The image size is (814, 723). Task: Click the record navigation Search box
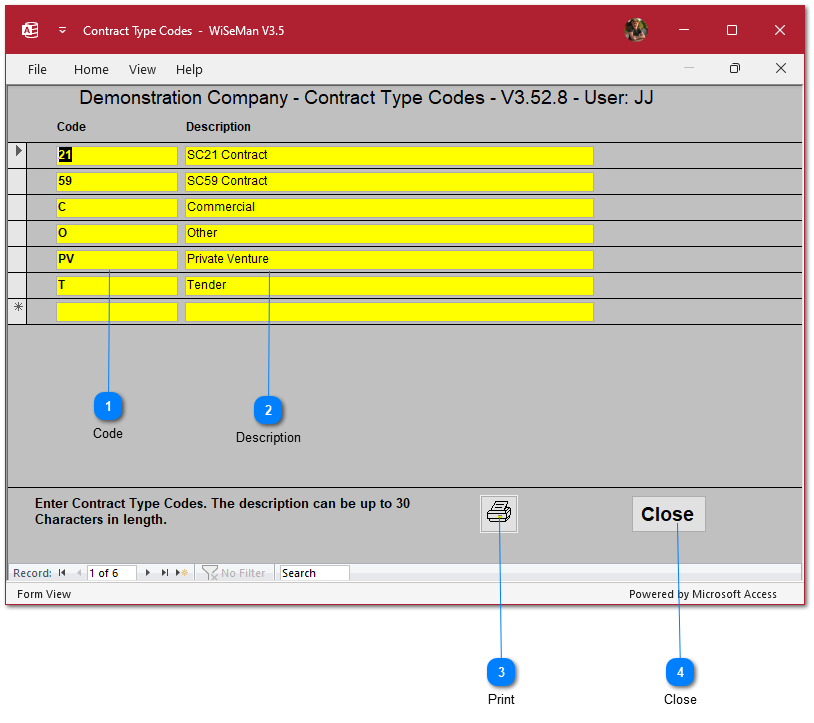pos(314,573)
